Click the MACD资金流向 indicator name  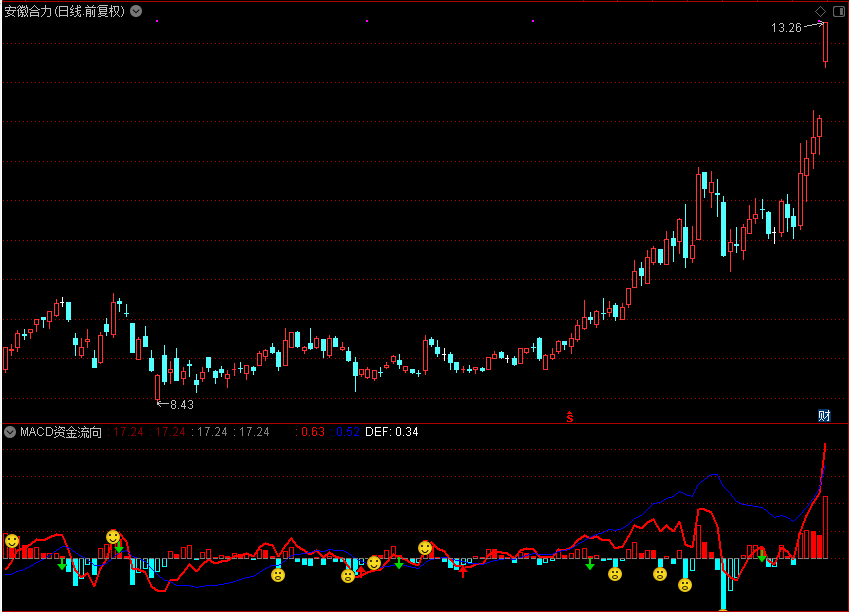click(61, 432)
